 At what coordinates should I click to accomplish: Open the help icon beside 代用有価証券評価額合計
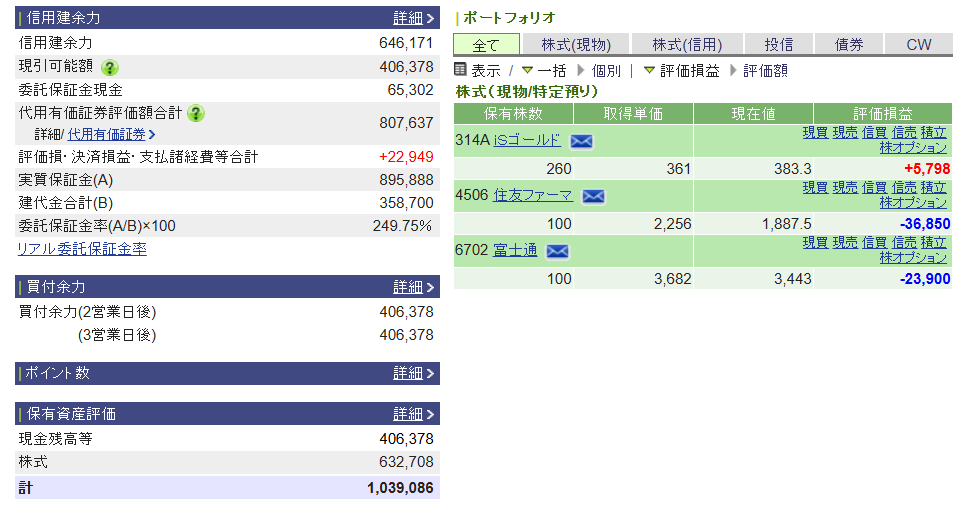(x=196, y=113)
